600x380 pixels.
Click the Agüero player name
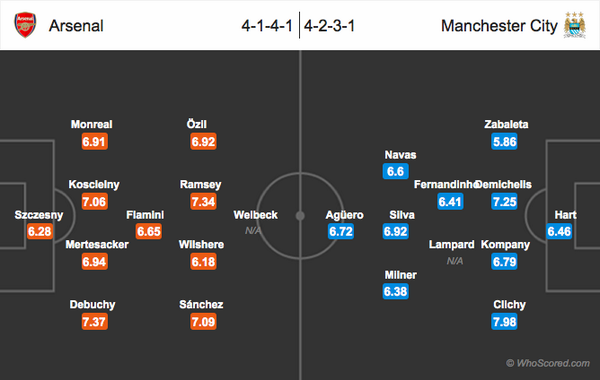pos(344,215)
